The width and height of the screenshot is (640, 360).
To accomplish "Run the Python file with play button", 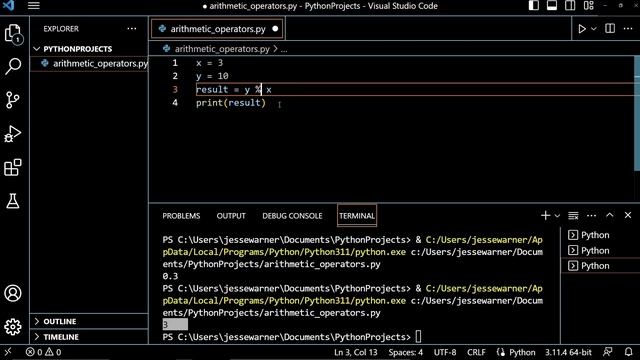I will (582, 29).
